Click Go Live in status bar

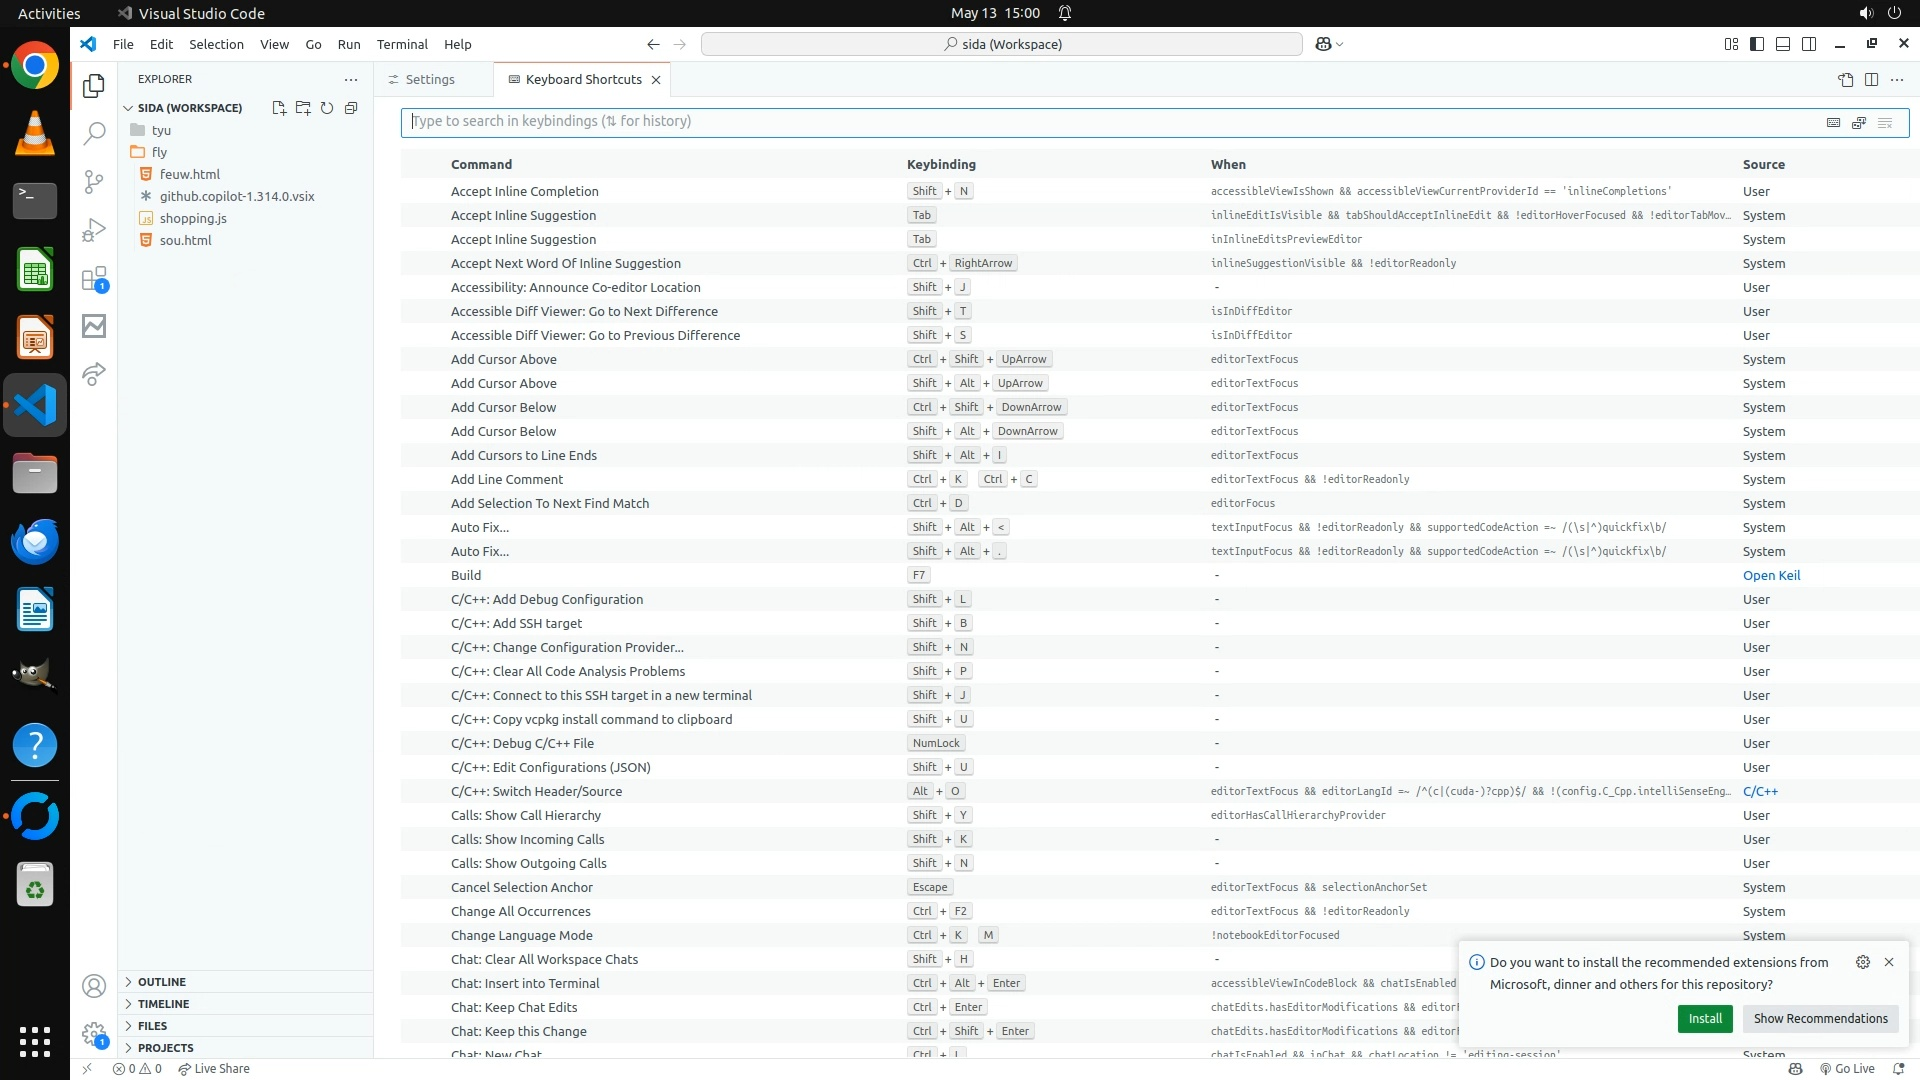pos(1847,1068)
